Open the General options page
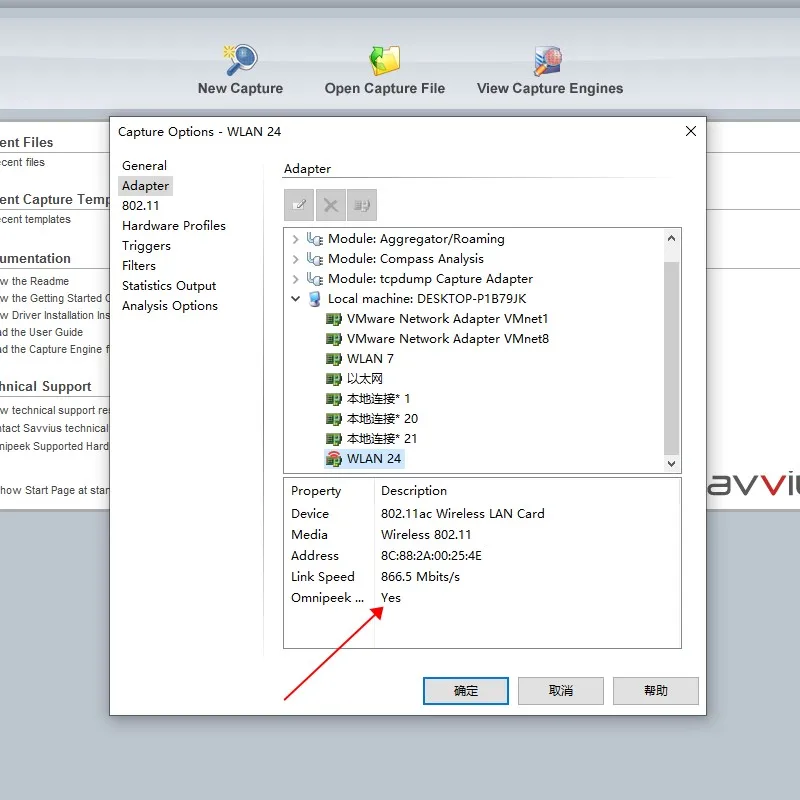800x800 pixels. pos(144,166)
